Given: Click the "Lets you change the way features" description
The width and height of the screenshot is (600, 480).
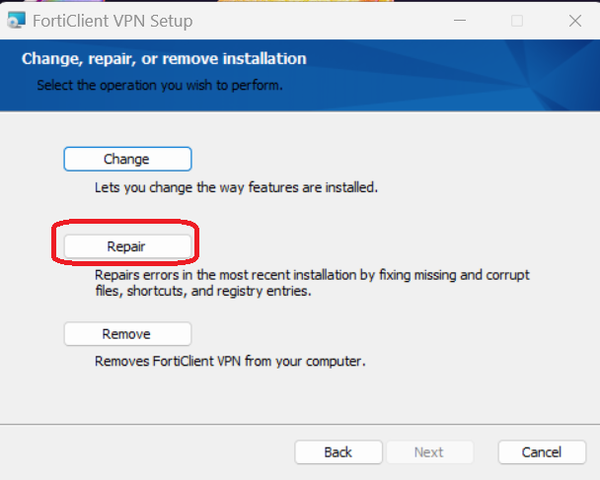Looking at the screenshot, I should (236, 188).
